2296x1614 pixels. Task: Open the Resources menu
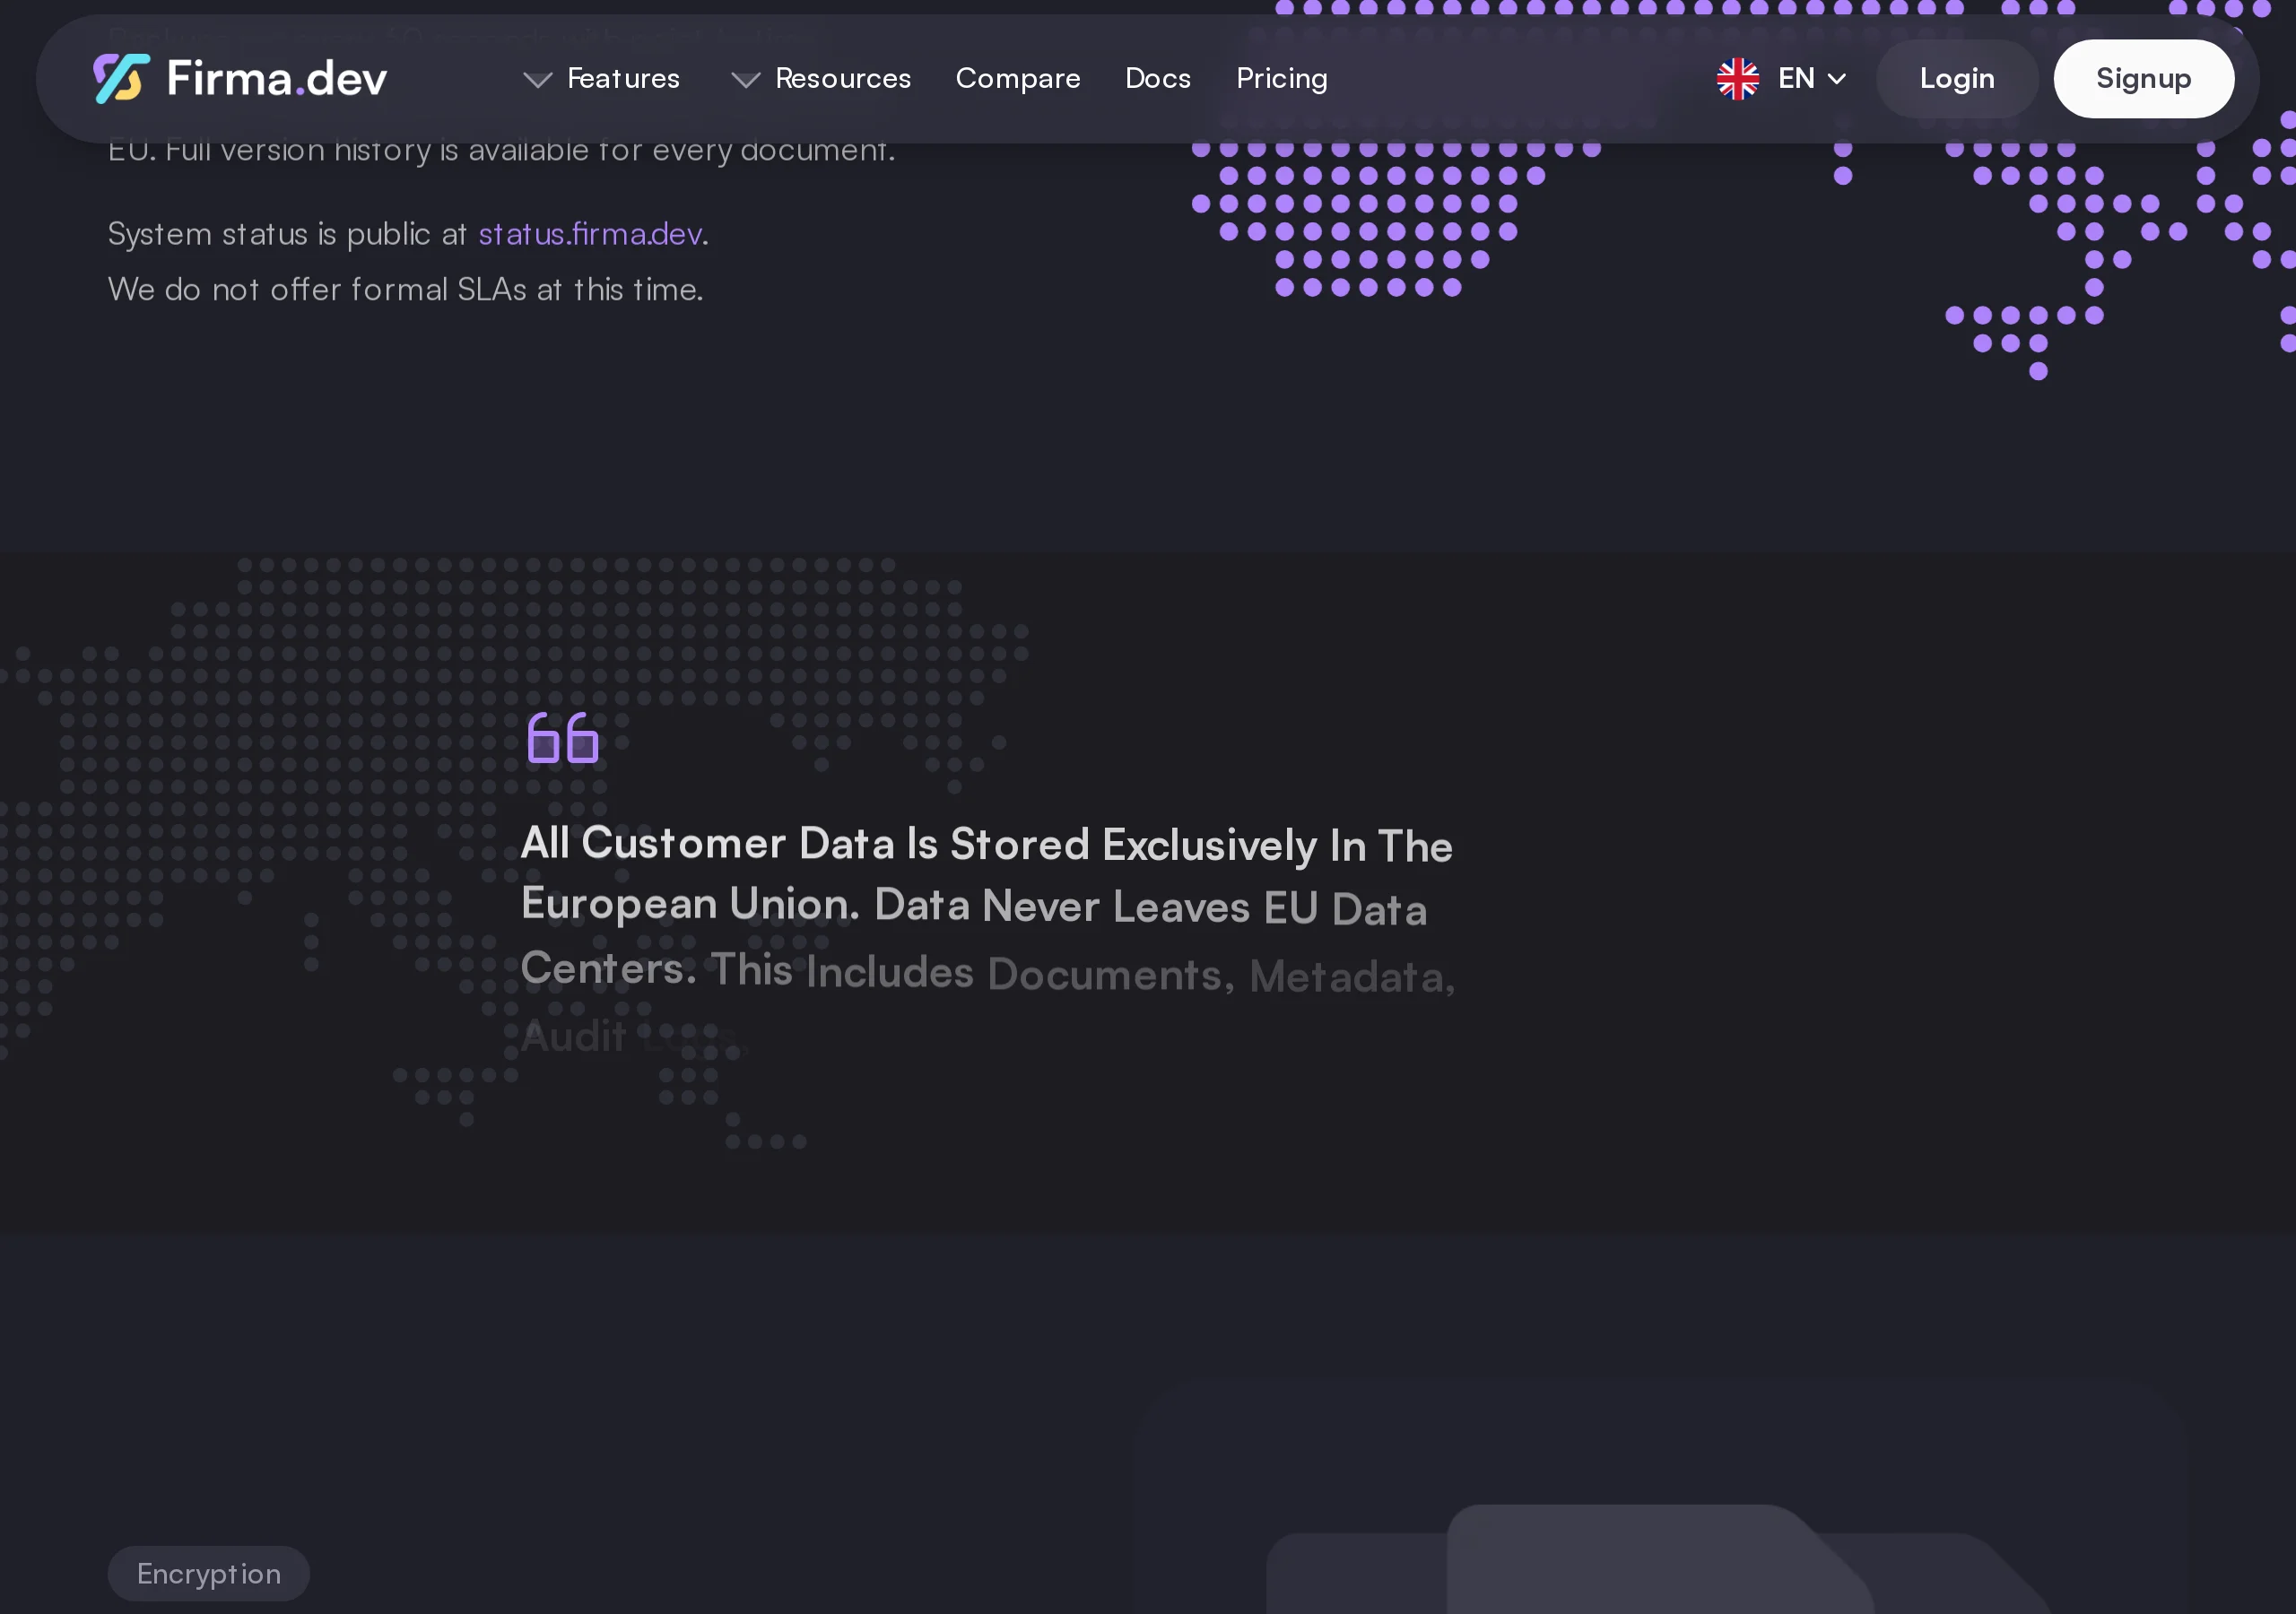pyautogui.click(x=843, y=78)
